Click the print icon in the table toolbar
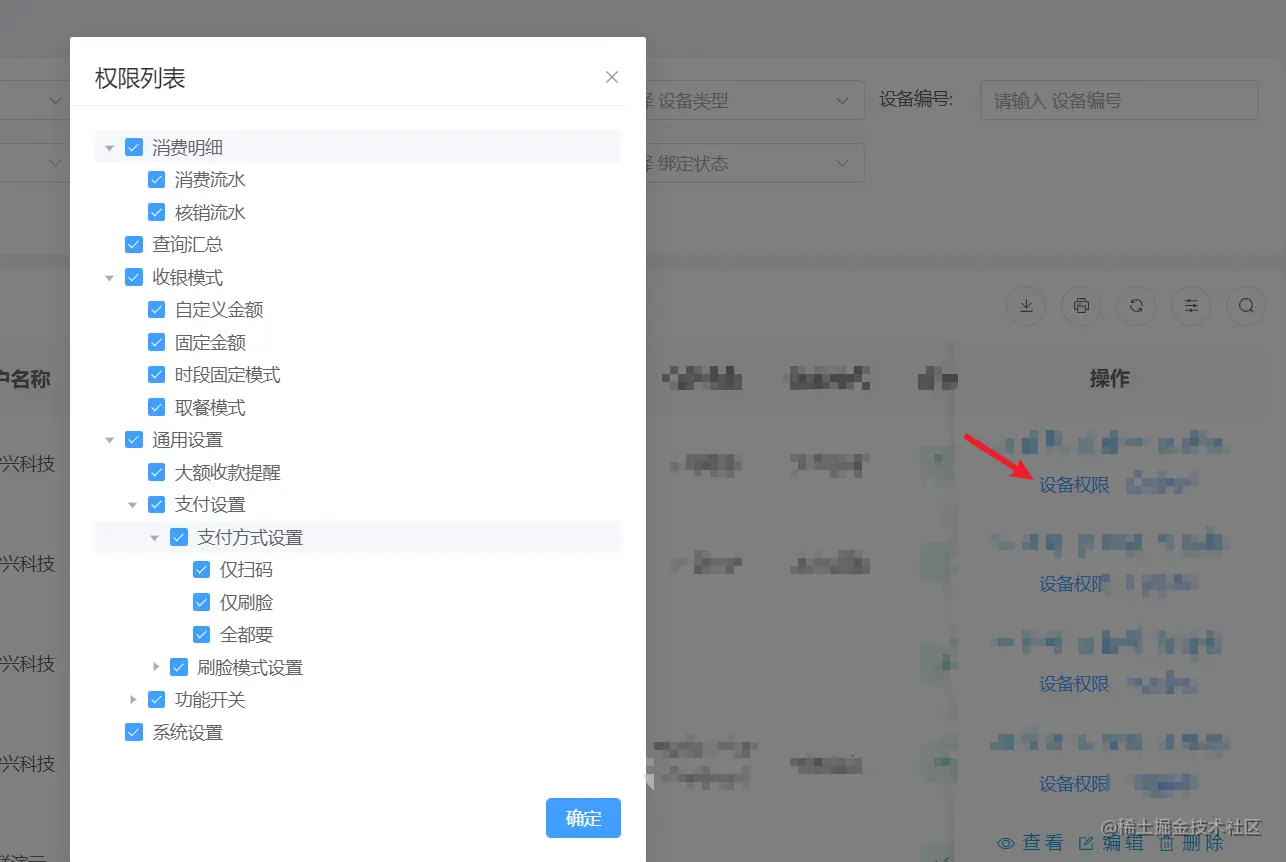 click(x=1081, y=306)
